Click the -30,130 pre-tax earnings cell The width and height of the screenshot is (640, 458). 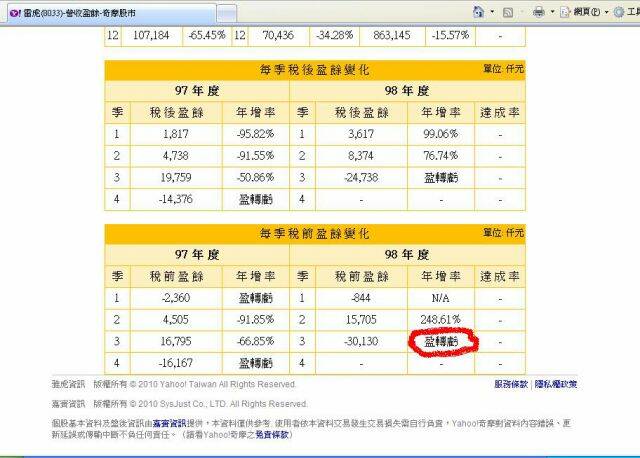[361, 341]
